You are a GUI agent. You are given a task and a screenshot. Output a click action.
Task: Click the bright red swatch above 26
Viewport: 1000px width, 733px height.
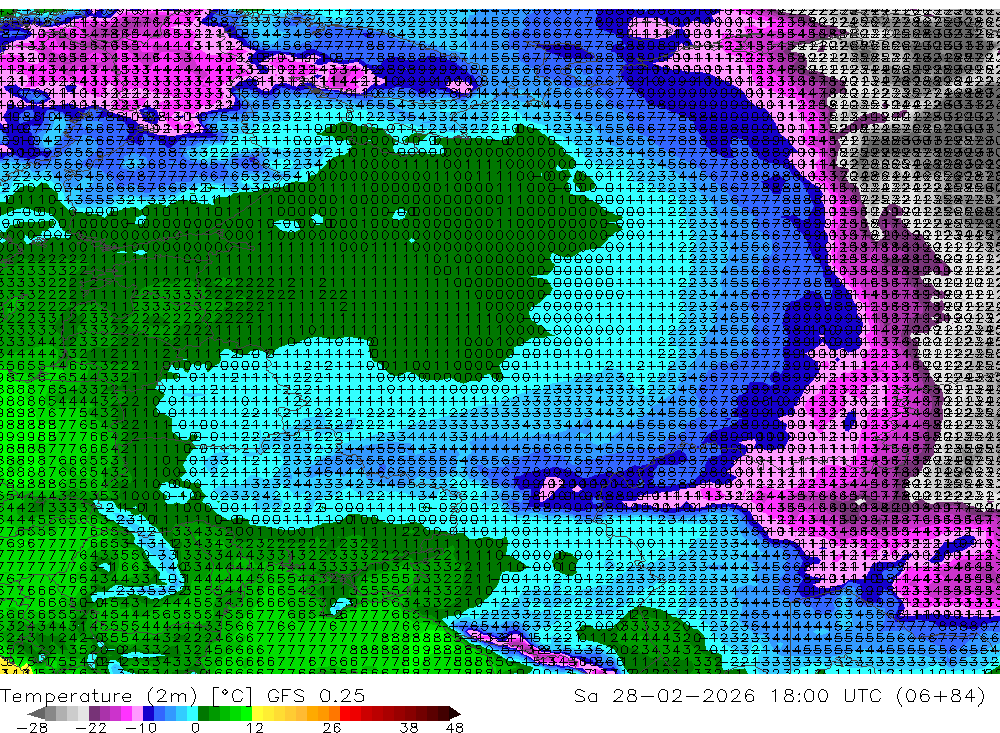click(x=345, y=713)
